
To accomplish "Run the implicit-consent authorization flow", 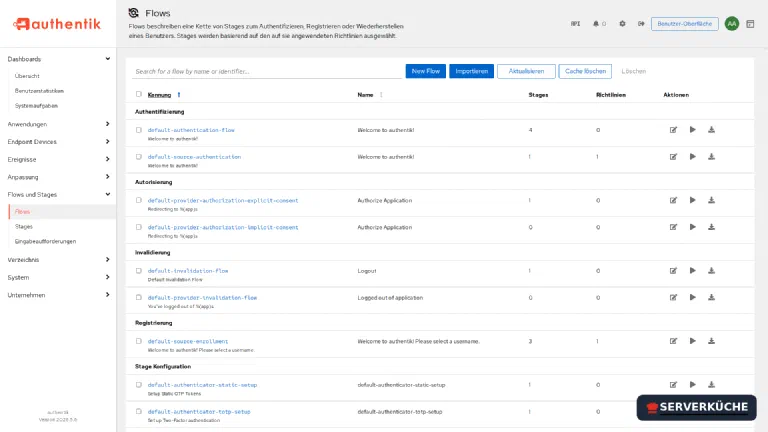I will coord(693,227).
